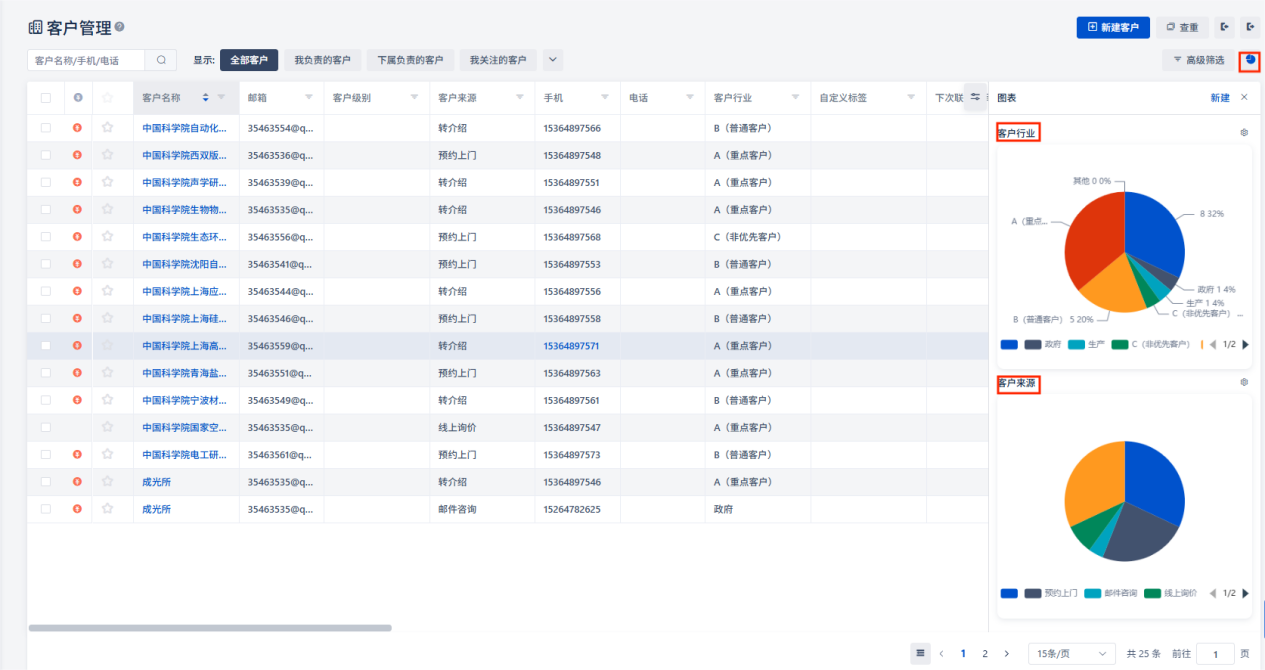The image size is (1265, 670).
Task: Close the 图表 panel
Action: click(1244, 97)
